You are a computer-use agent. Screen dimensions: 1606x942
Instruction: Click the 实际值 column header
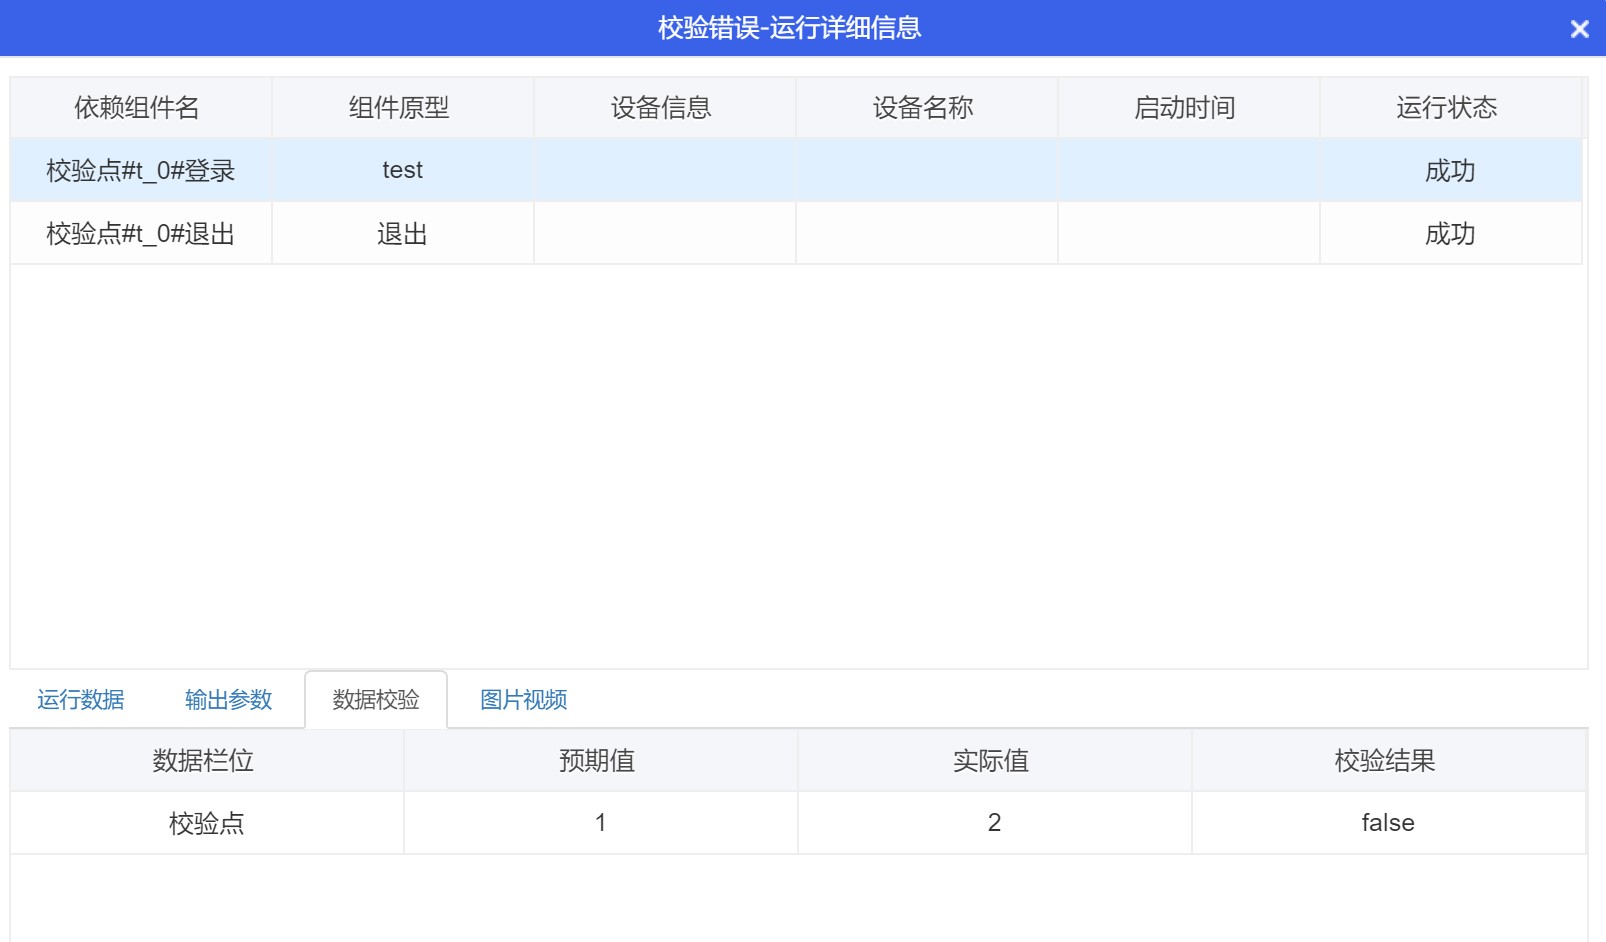click(x=991, y=761)
